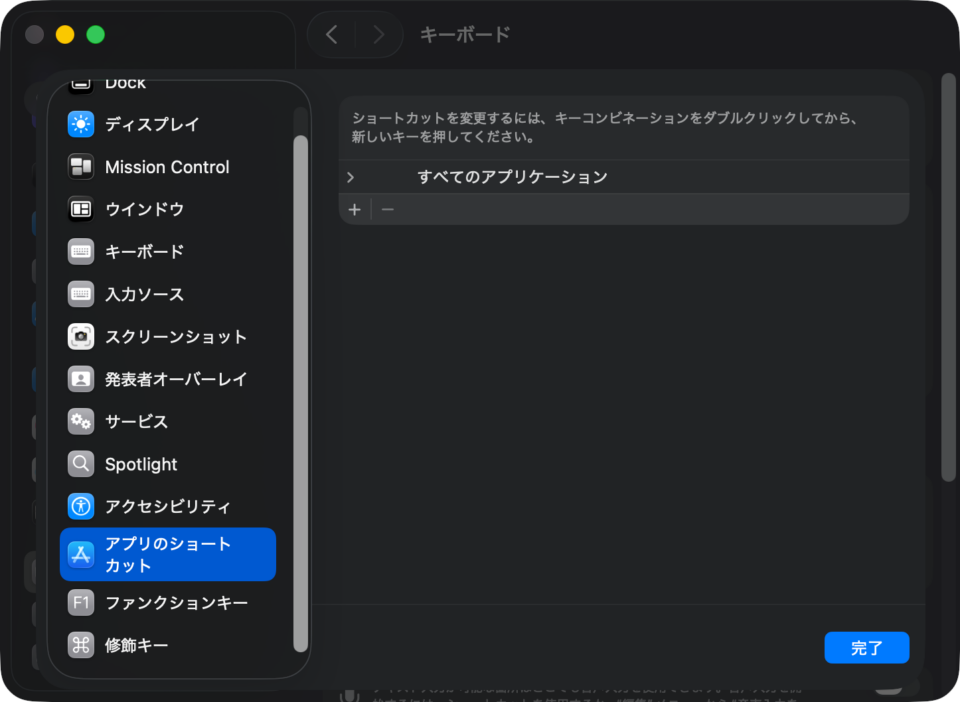
Task: Click the F1 ファンクションキー icon
Action: pyautogui.click(x=81, y=603)
